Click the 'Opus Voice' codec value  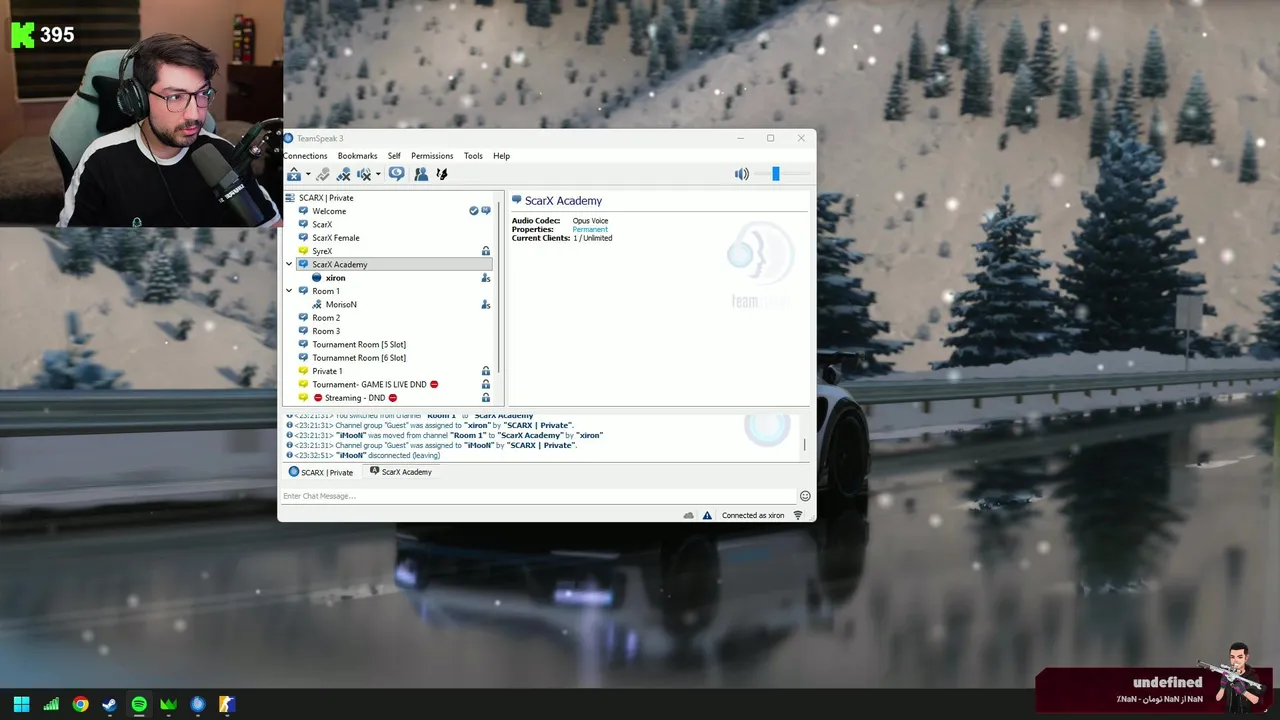click(x=591, y=221)
